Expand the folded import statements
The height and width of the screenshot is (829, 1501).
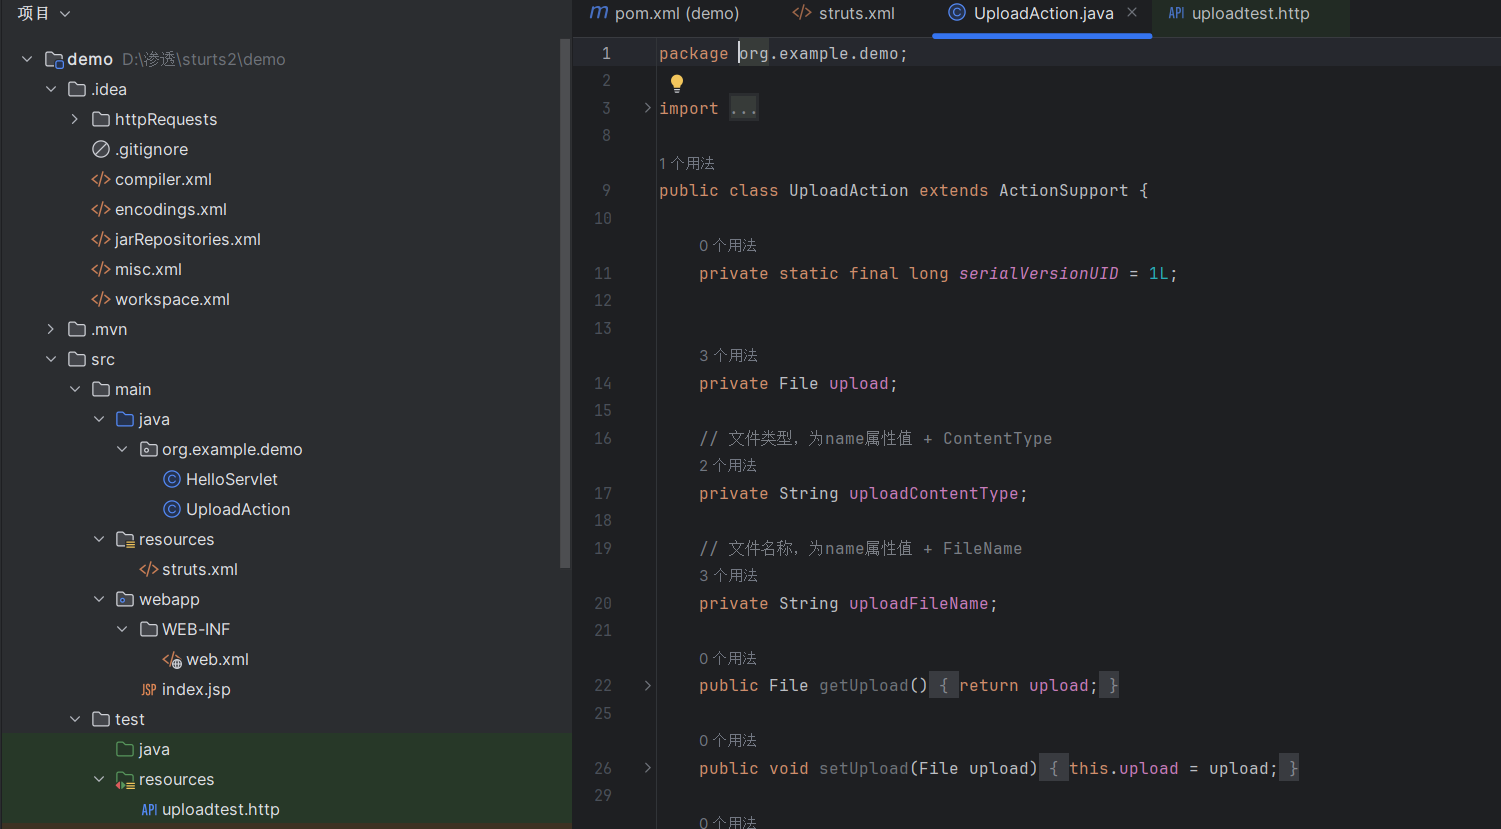(647, 108)
